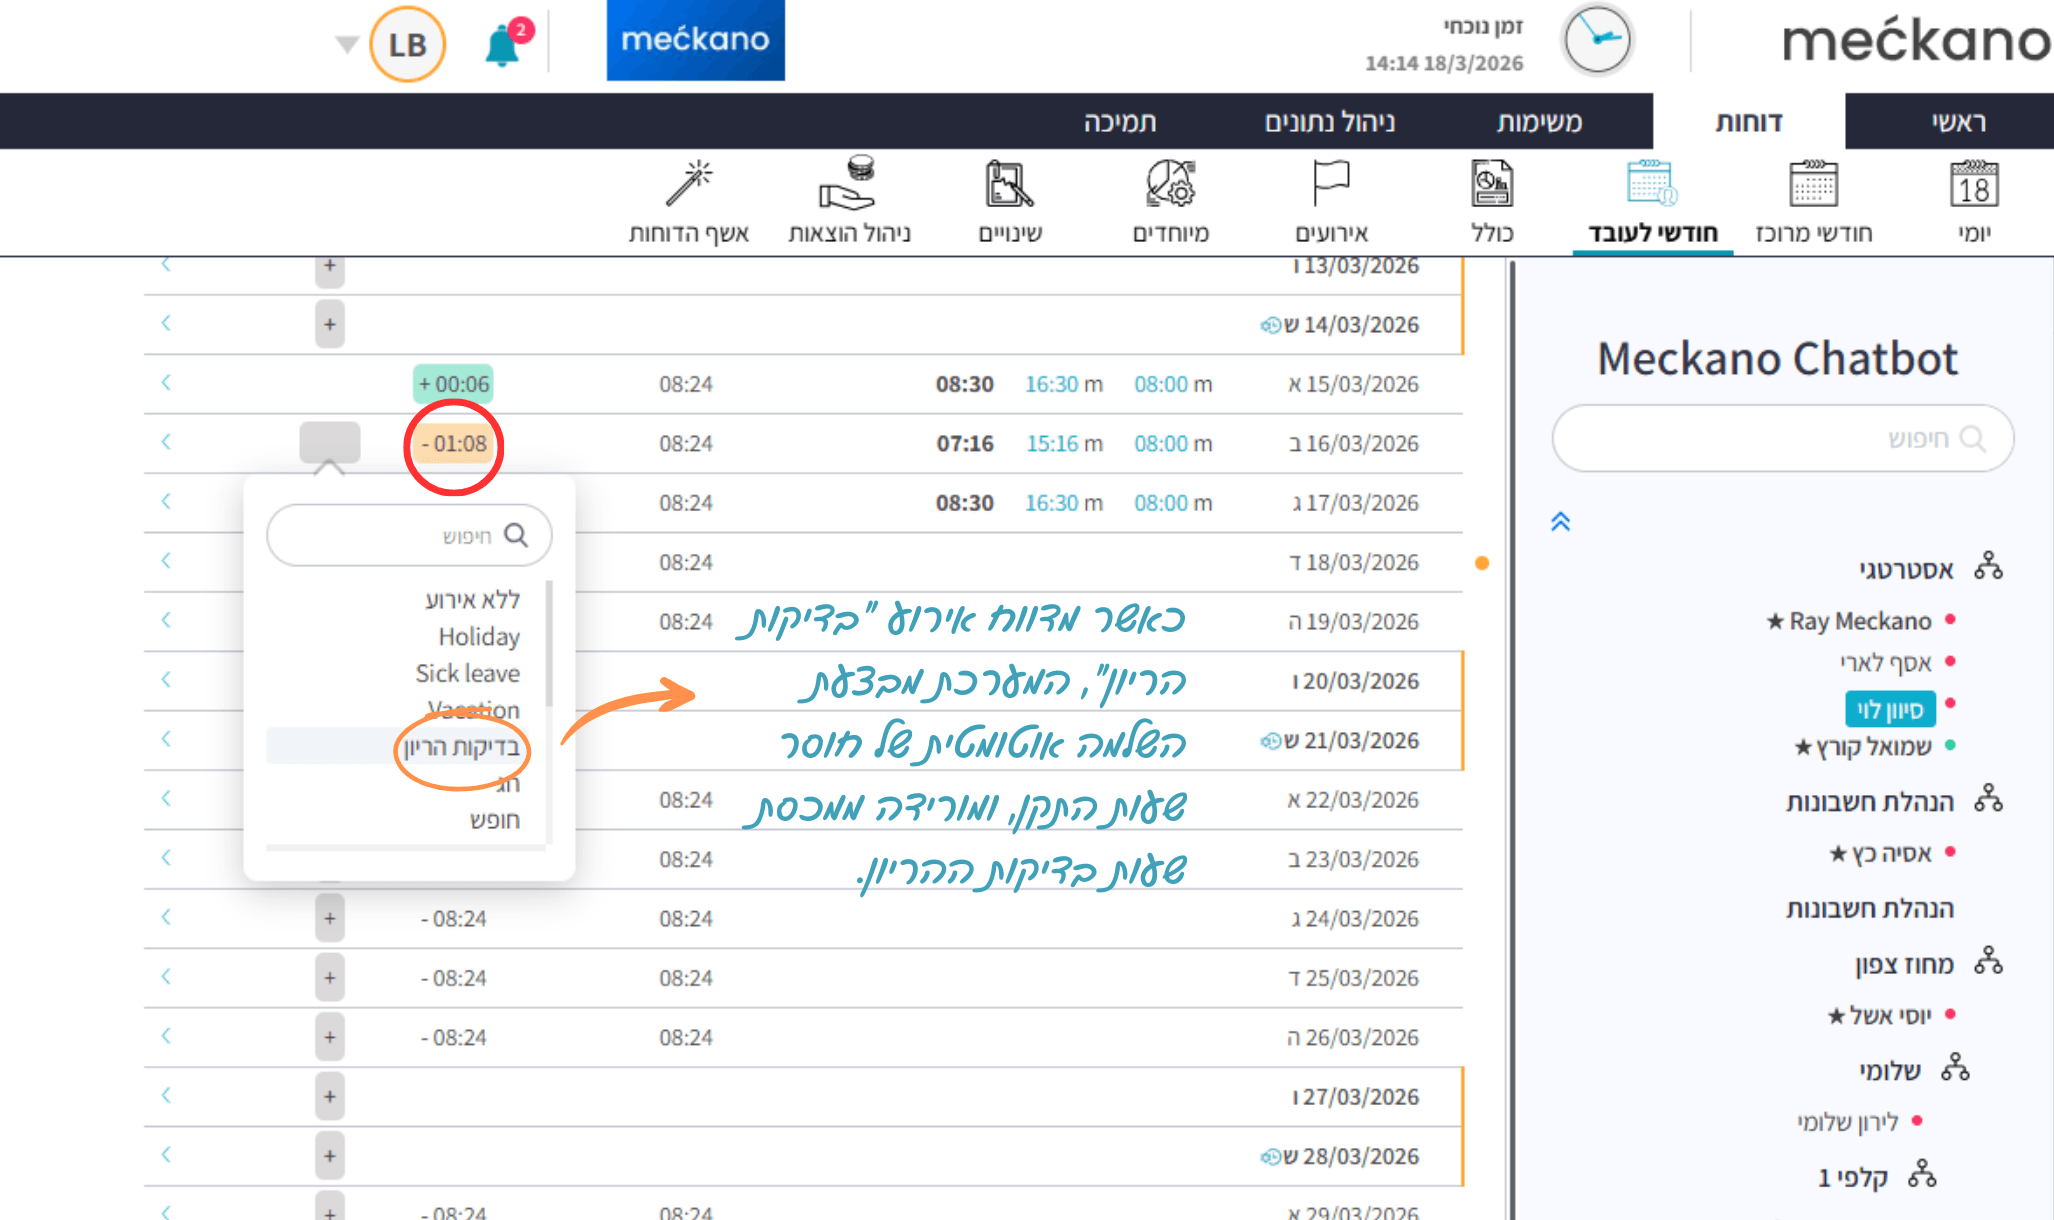The height and width of the screenshot is (1220, 2054).
Task: Open the general report (כולל) icon
Action: (x=1491, y=186)
